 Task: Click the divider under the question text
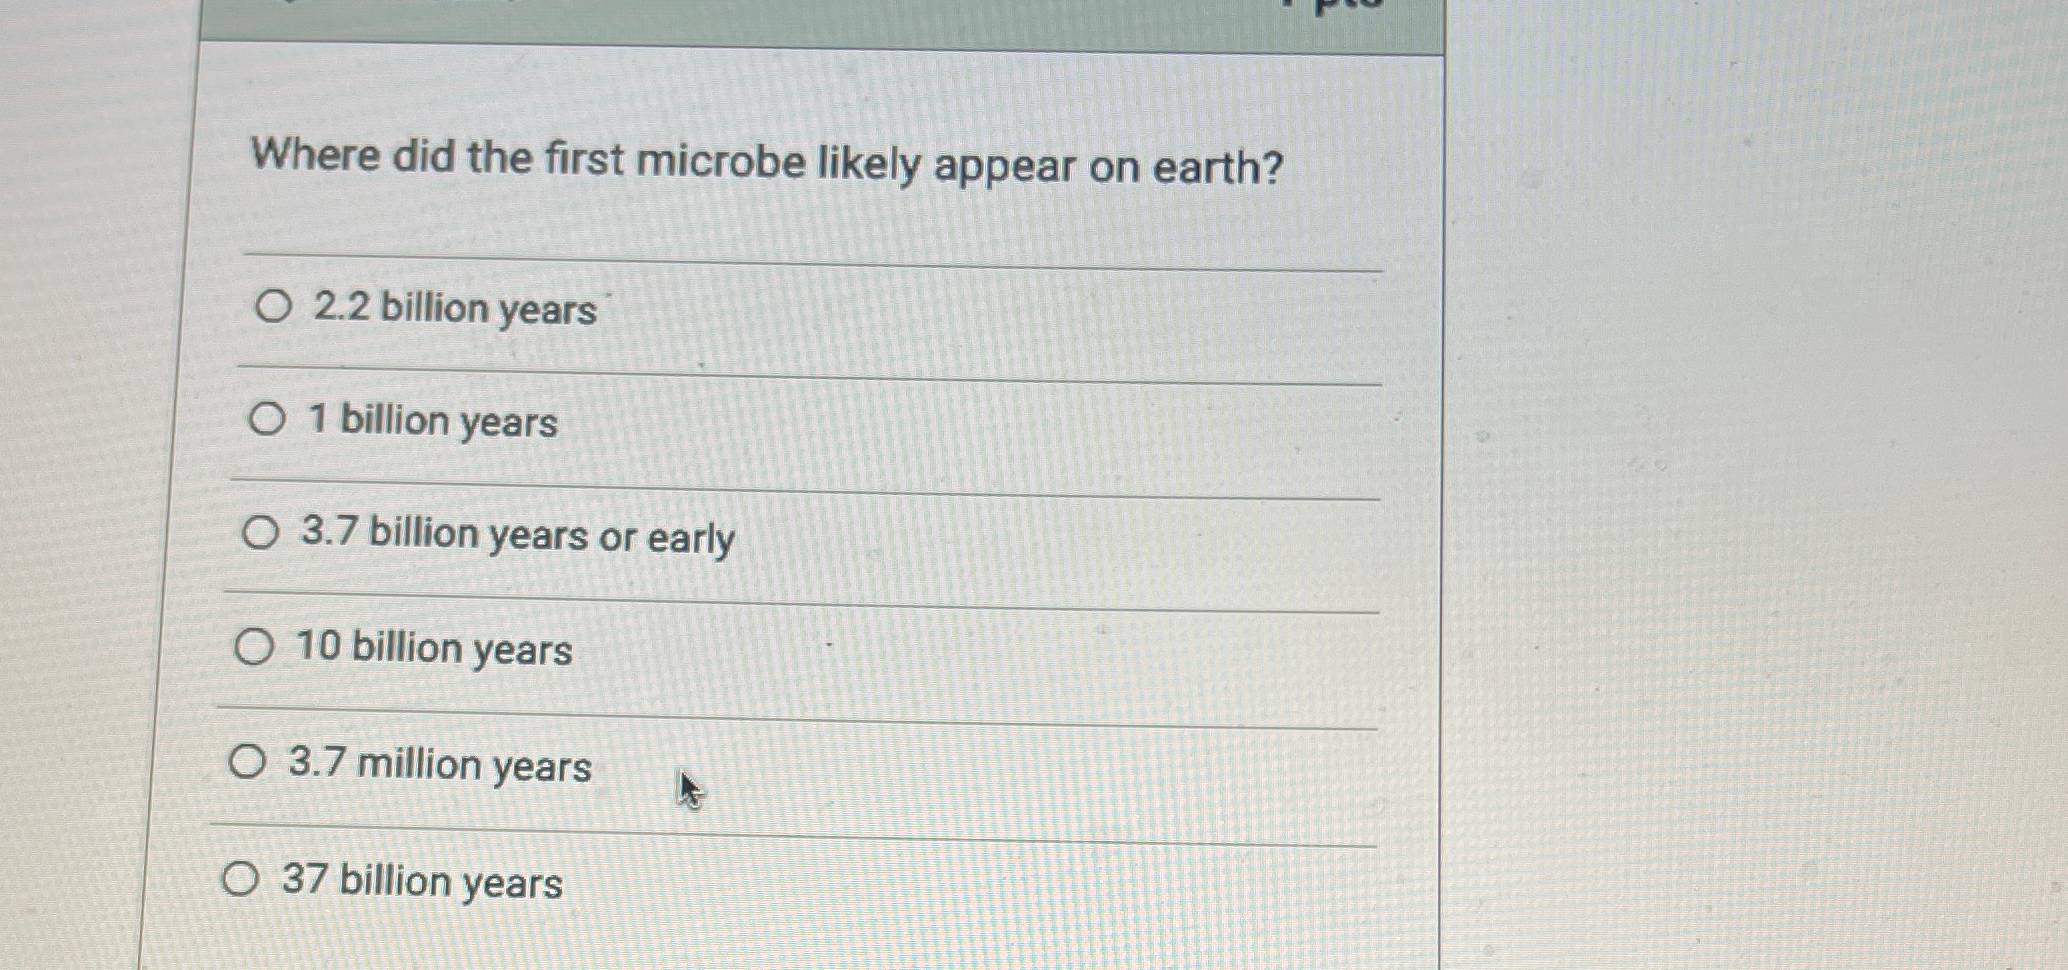click(800, 258)
